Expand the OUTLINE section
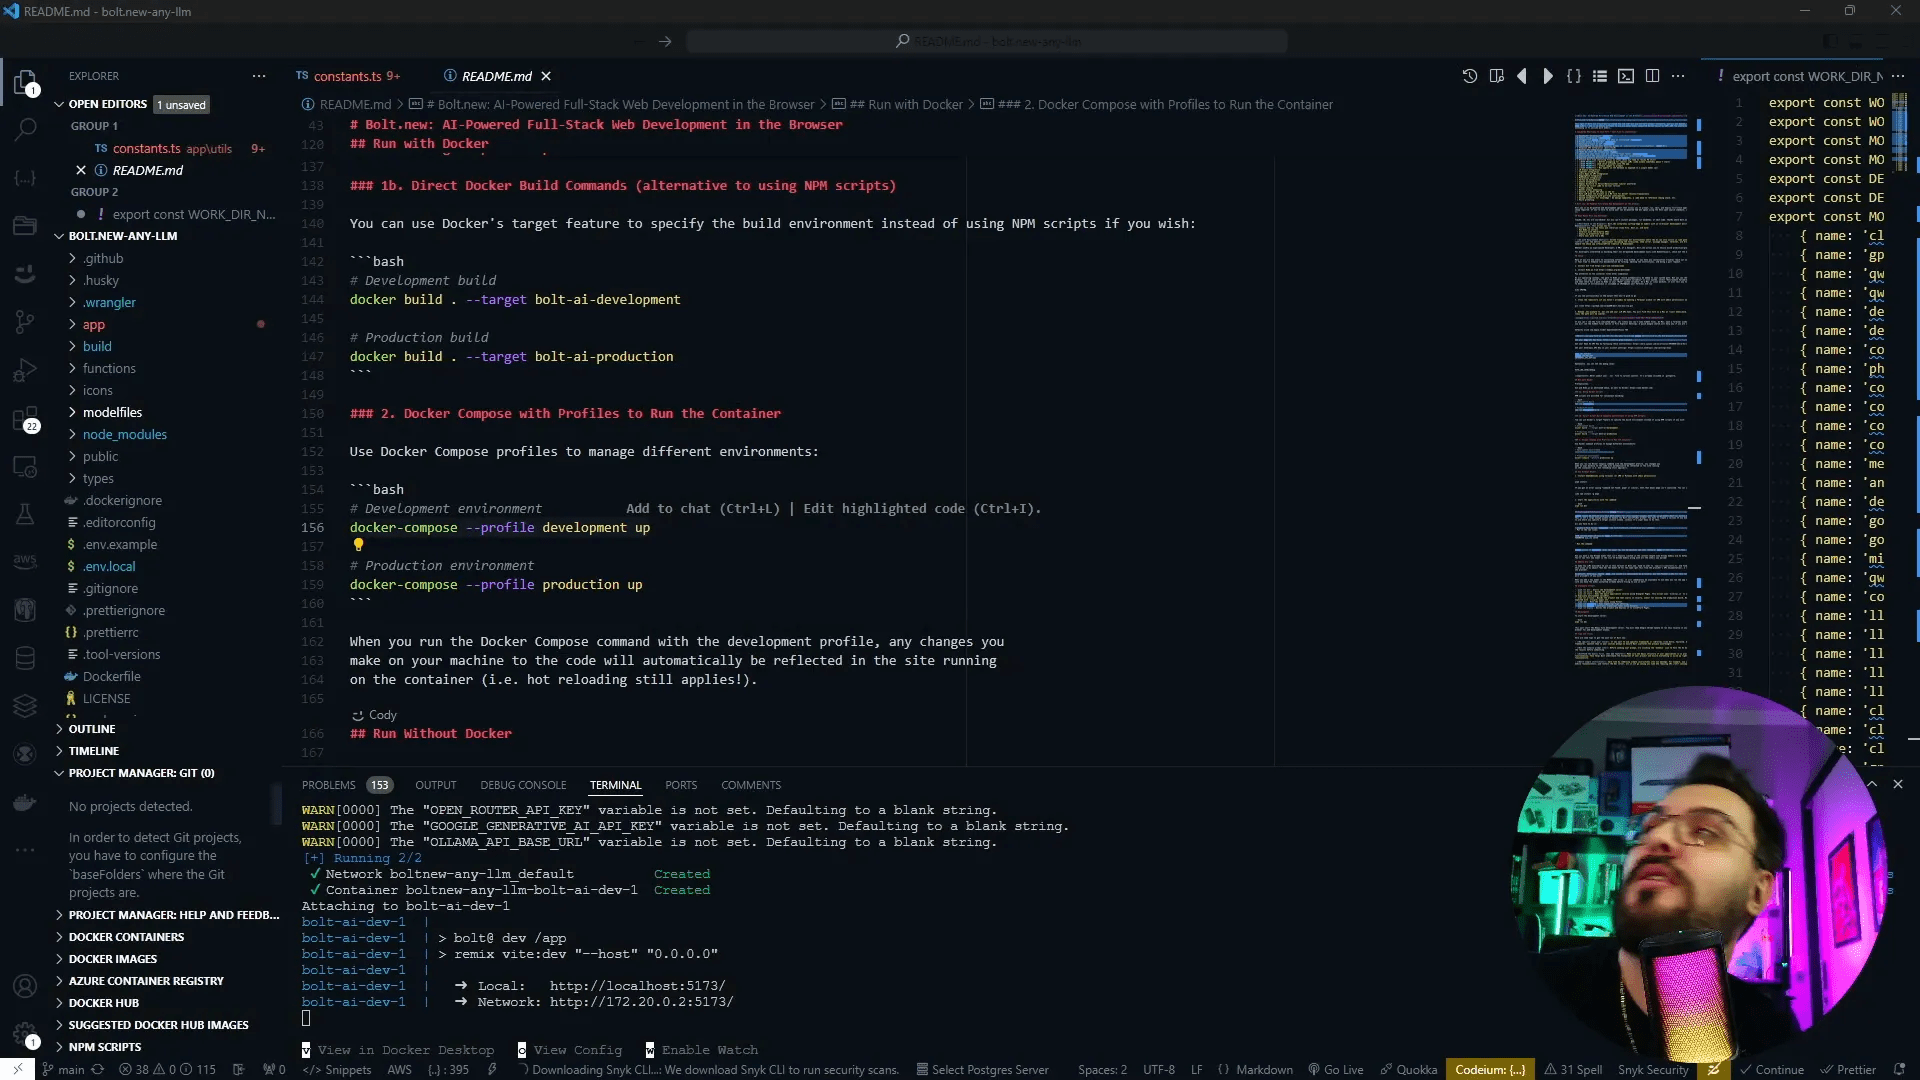The image size is (1920, 1080). (92, 729)
